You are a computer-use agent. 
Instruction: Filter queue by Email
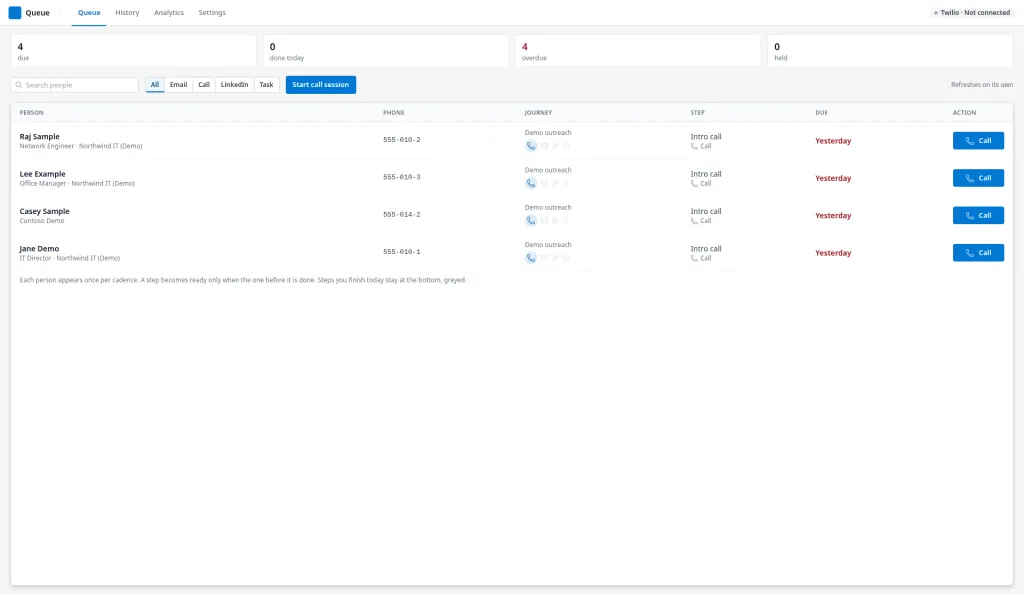(x=178, y=85)
